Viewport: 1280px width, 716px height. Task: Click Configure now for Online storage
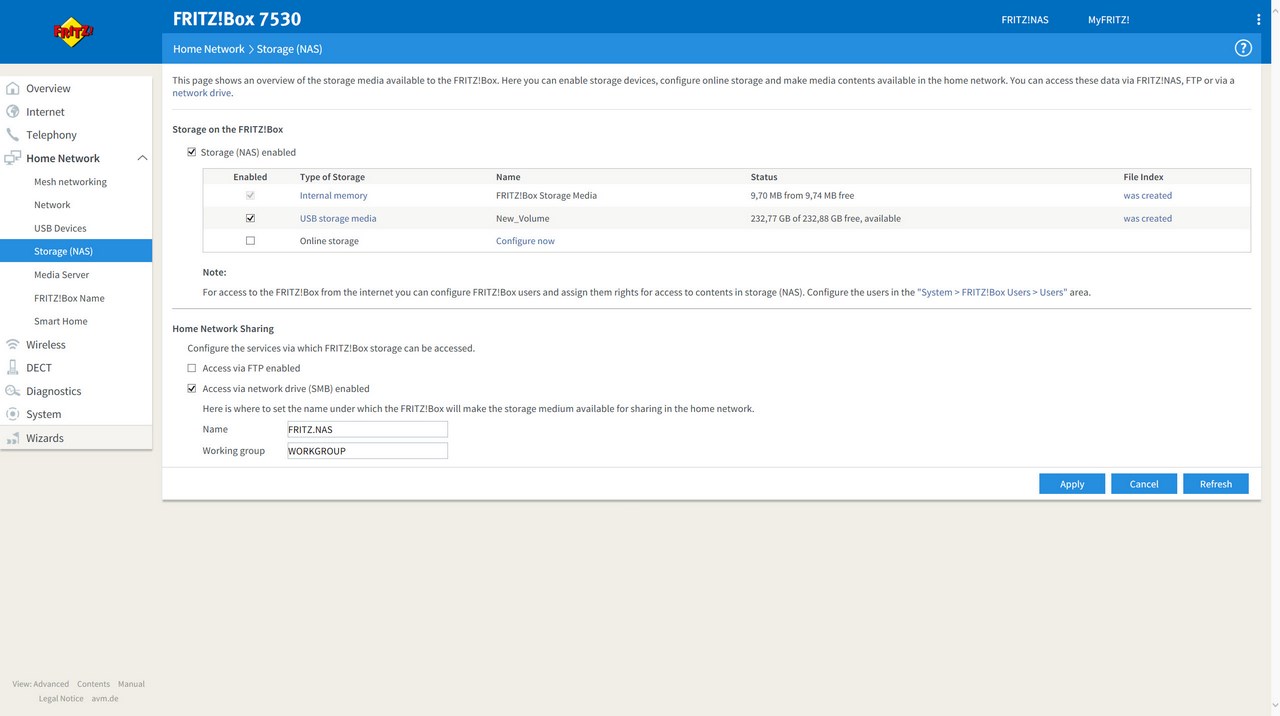click(x=525, y=241)
